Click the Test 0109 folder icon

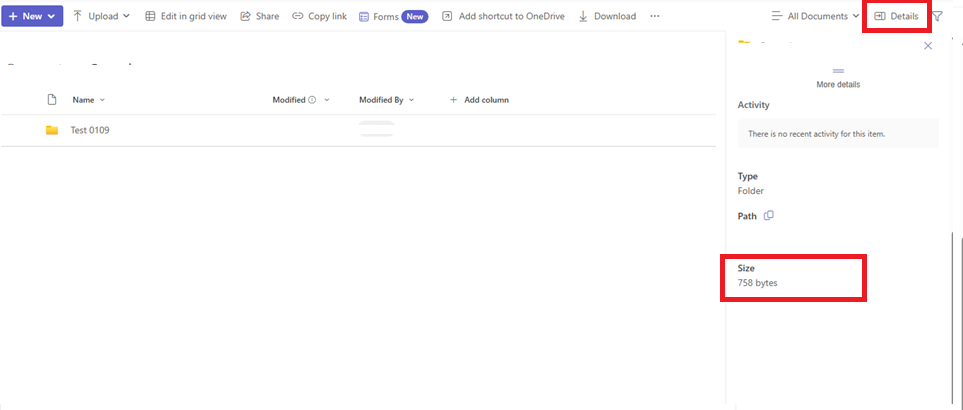pos(52,130)
